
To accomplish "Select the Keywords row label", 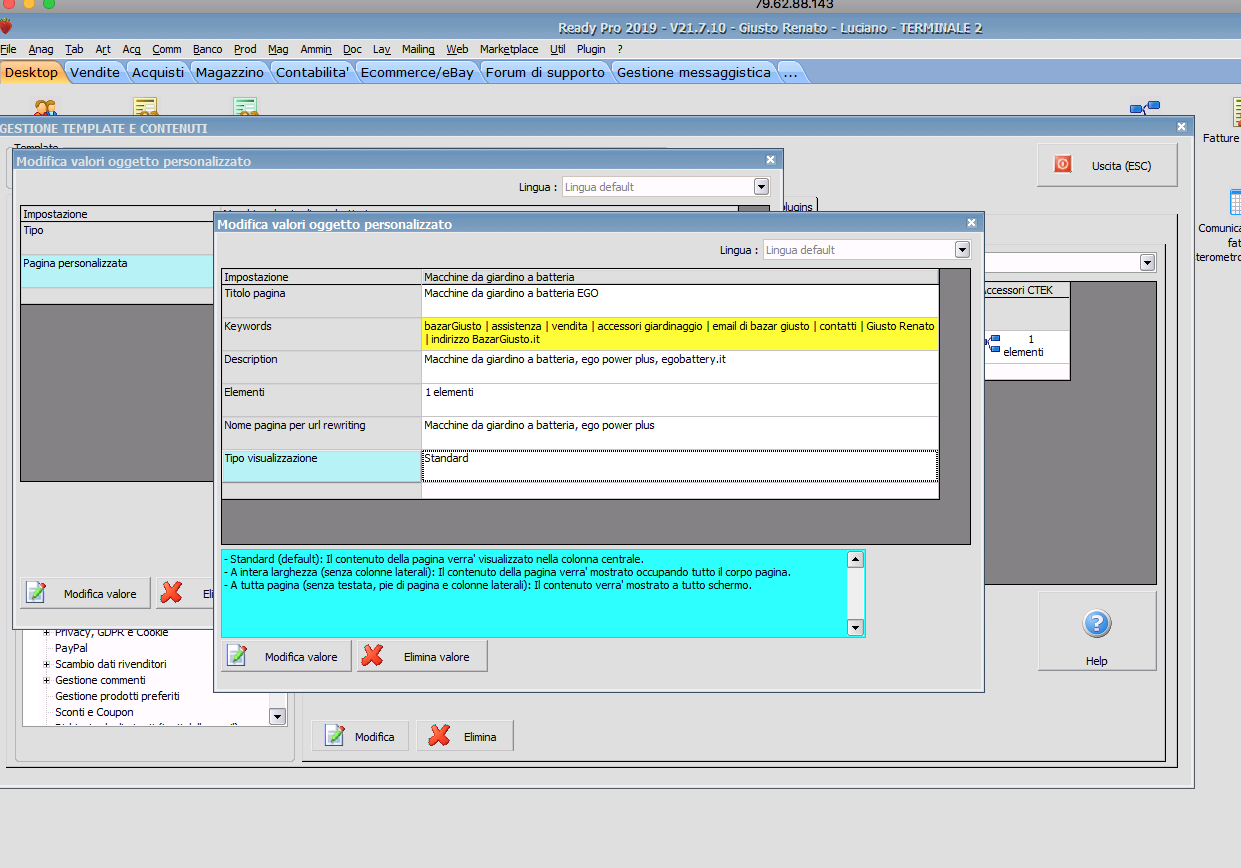I will (x=321, y=334).
